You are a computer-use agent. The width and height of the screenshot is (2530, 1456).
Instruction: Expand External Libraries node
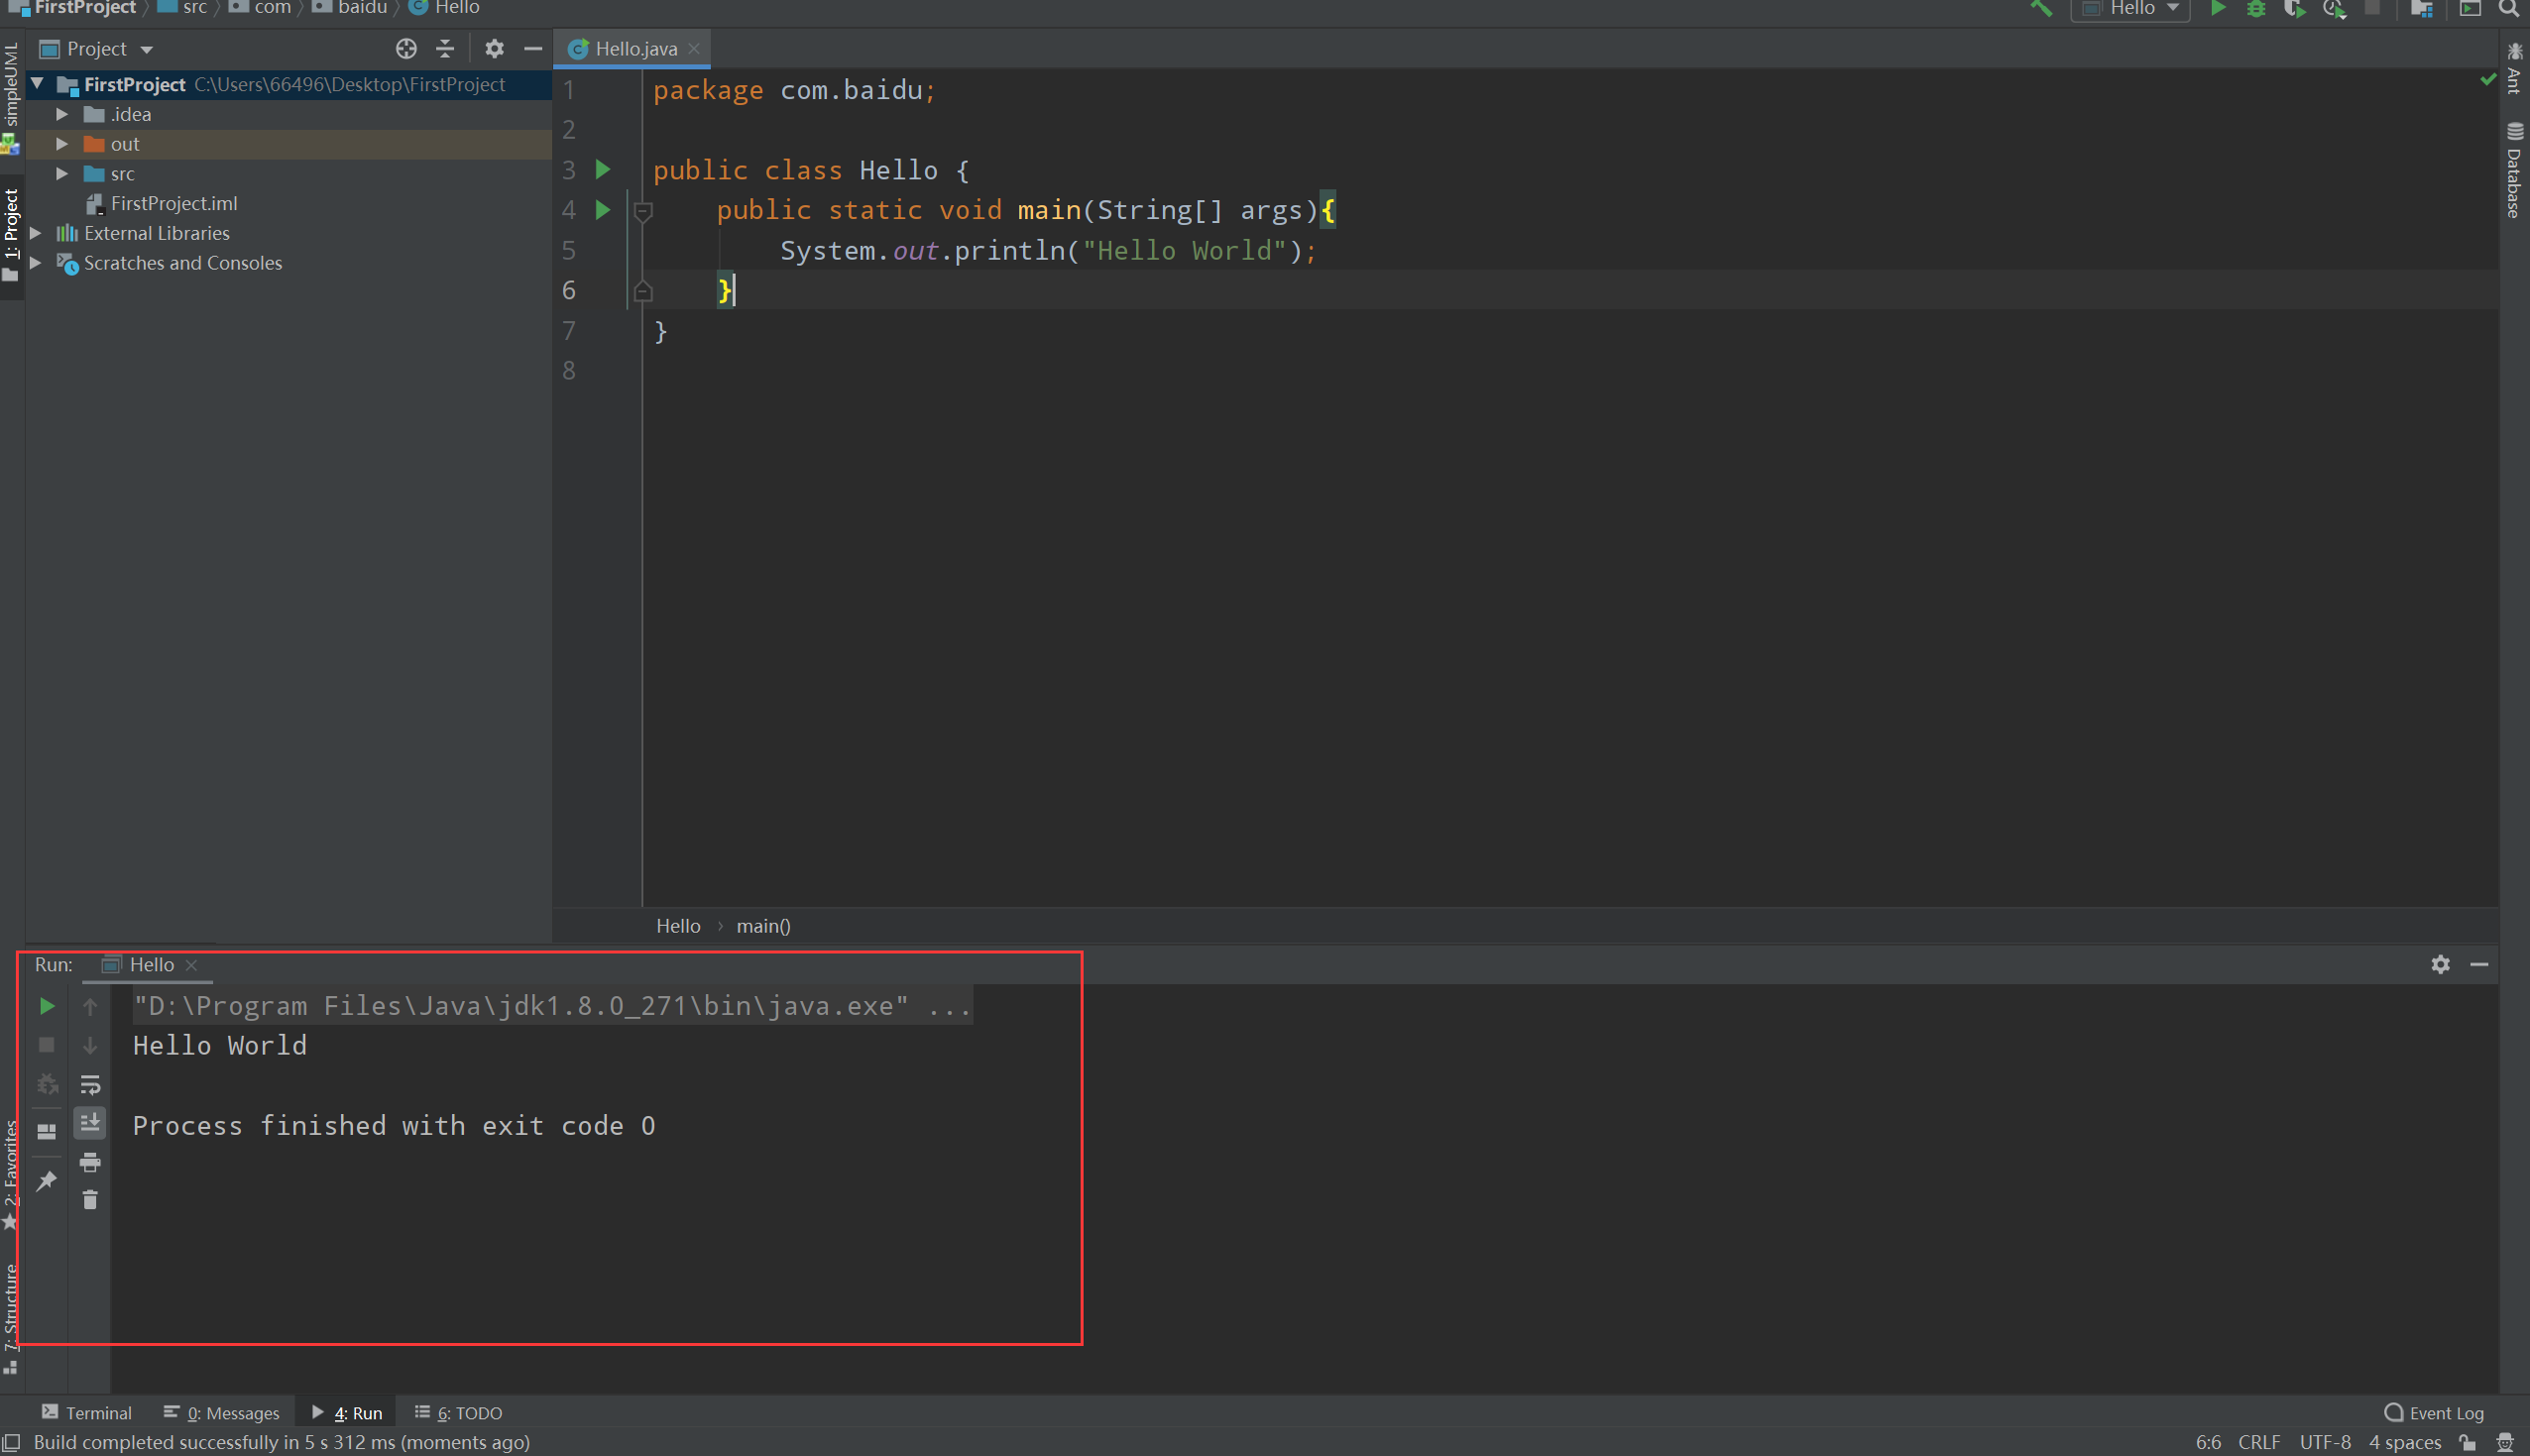(36, 233)
